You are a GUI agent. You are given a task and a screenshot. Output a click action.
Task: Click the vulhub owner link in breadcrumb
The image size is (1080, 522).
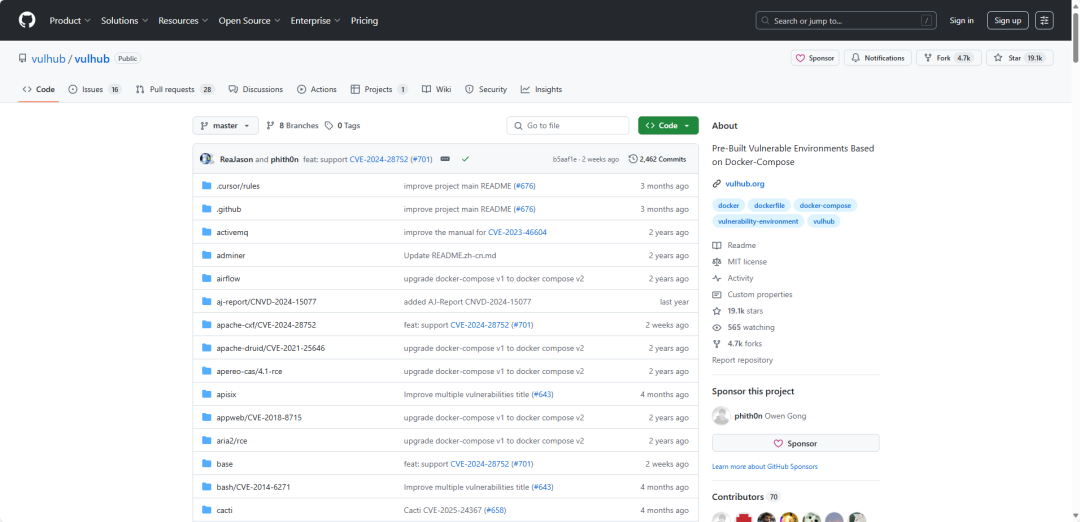tap(48, 59)
